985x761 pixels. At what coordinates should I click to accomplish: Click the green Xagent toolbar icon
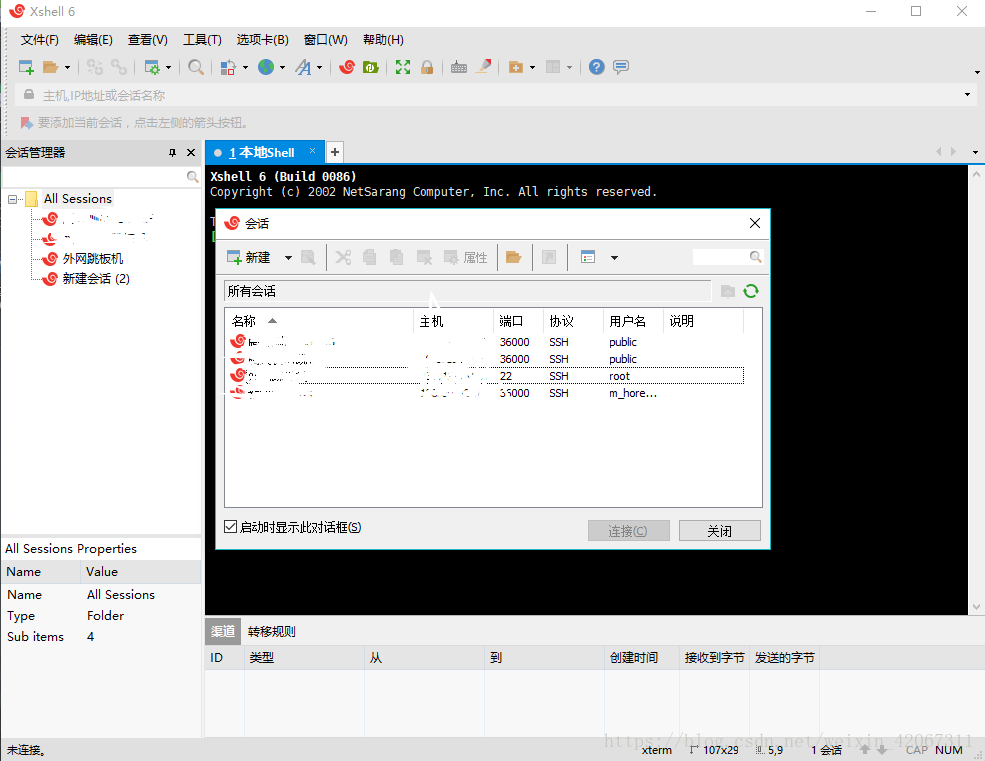[x=371, y=67]
